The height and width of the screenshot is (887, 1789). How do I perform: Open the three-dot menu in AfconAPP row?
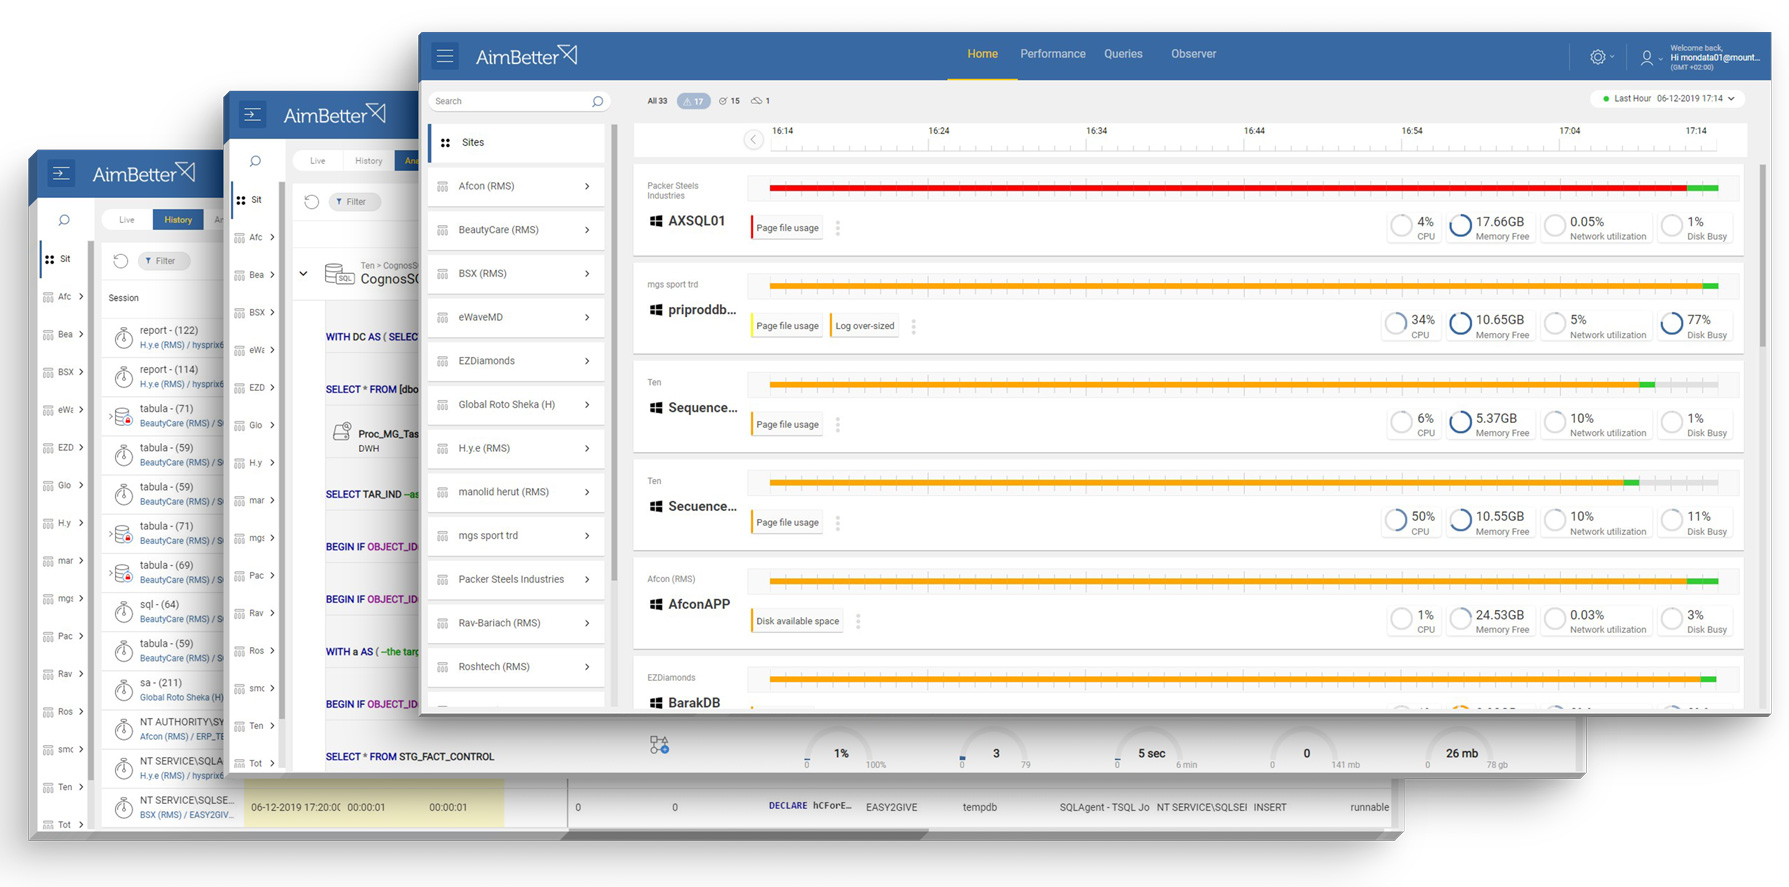[858, 621]
